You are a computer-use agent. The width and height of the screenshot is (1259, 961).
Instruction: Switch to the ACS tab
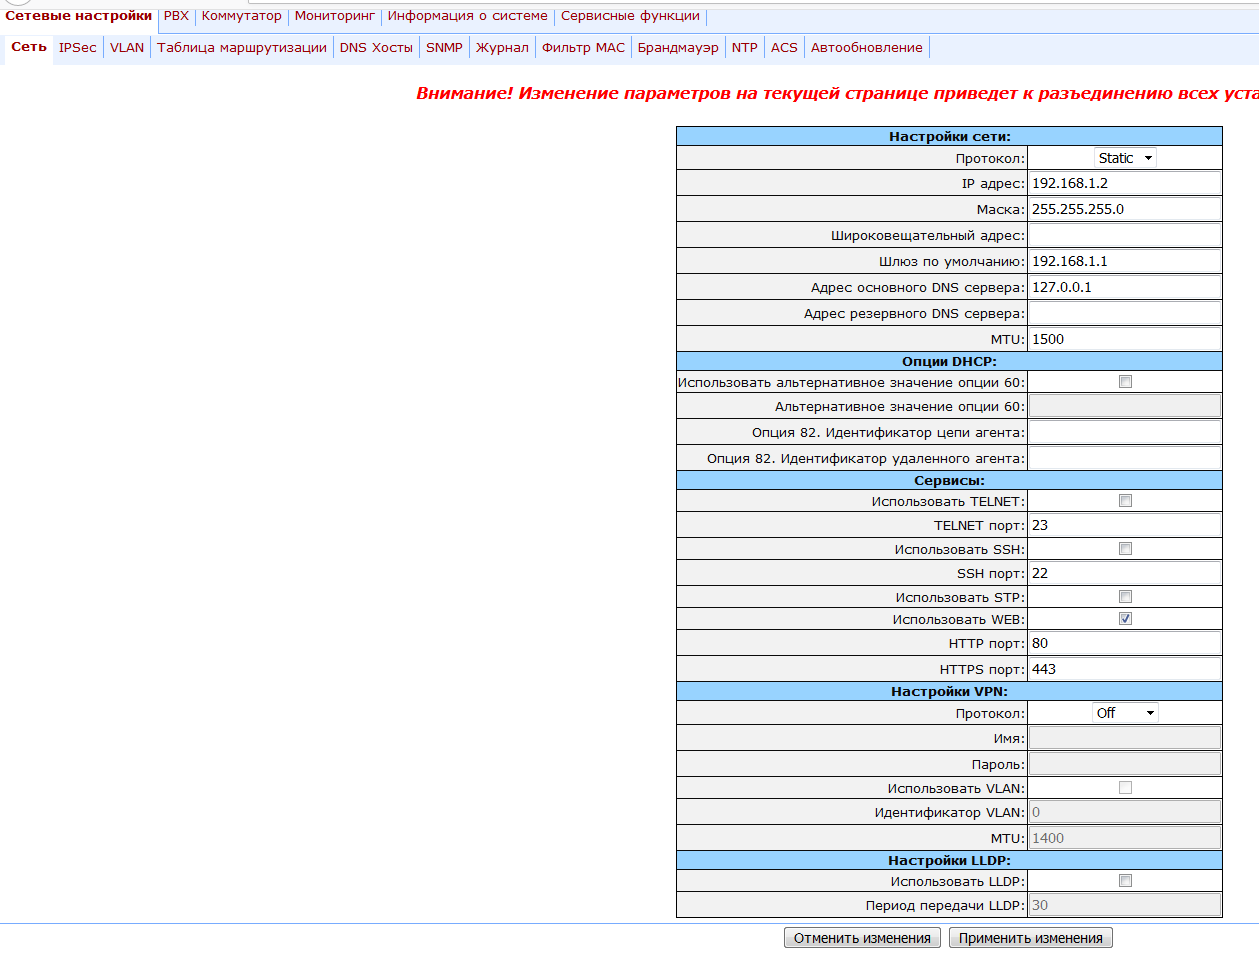pyautogui.click(x=784, y=47)
